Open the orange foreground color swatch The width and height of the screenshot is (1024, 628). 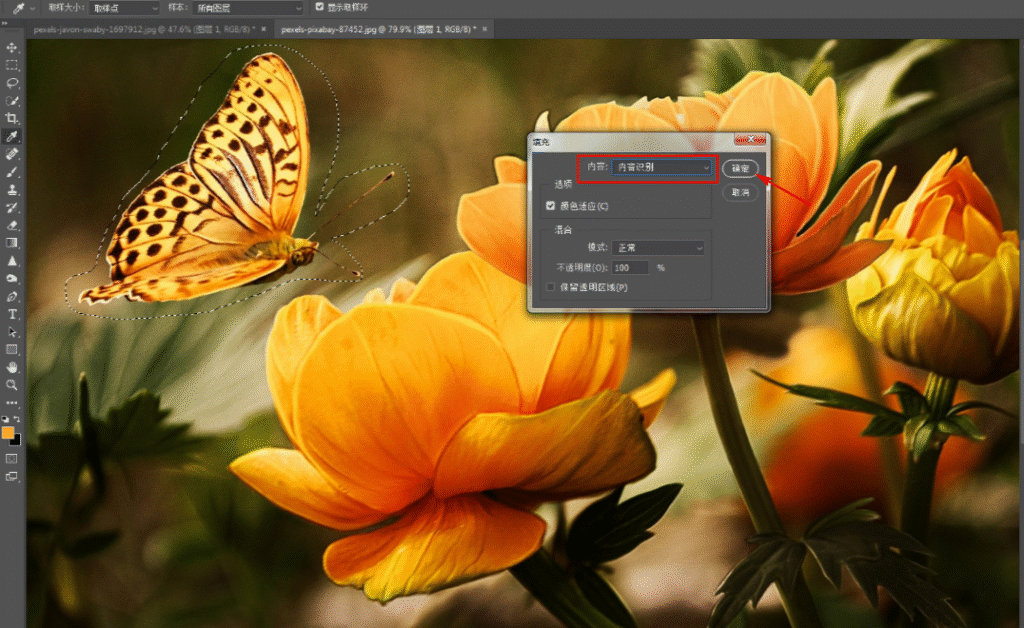click(8, 433)
